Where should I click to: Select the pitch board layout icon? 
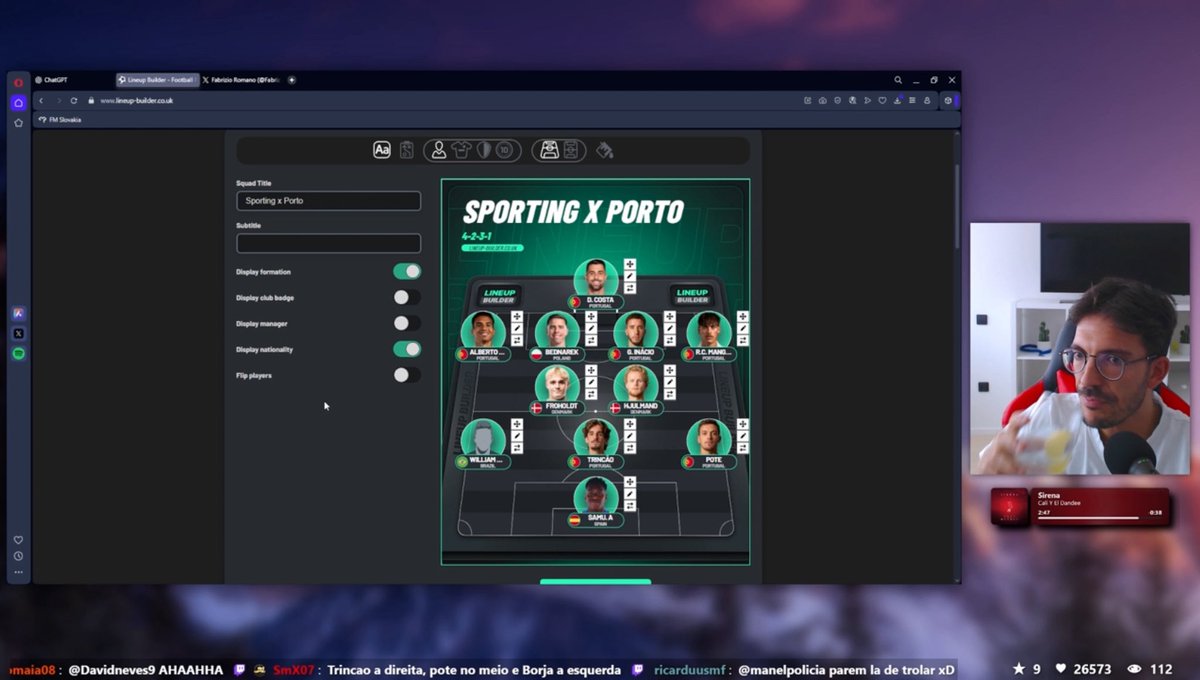[x=570, y=150]
